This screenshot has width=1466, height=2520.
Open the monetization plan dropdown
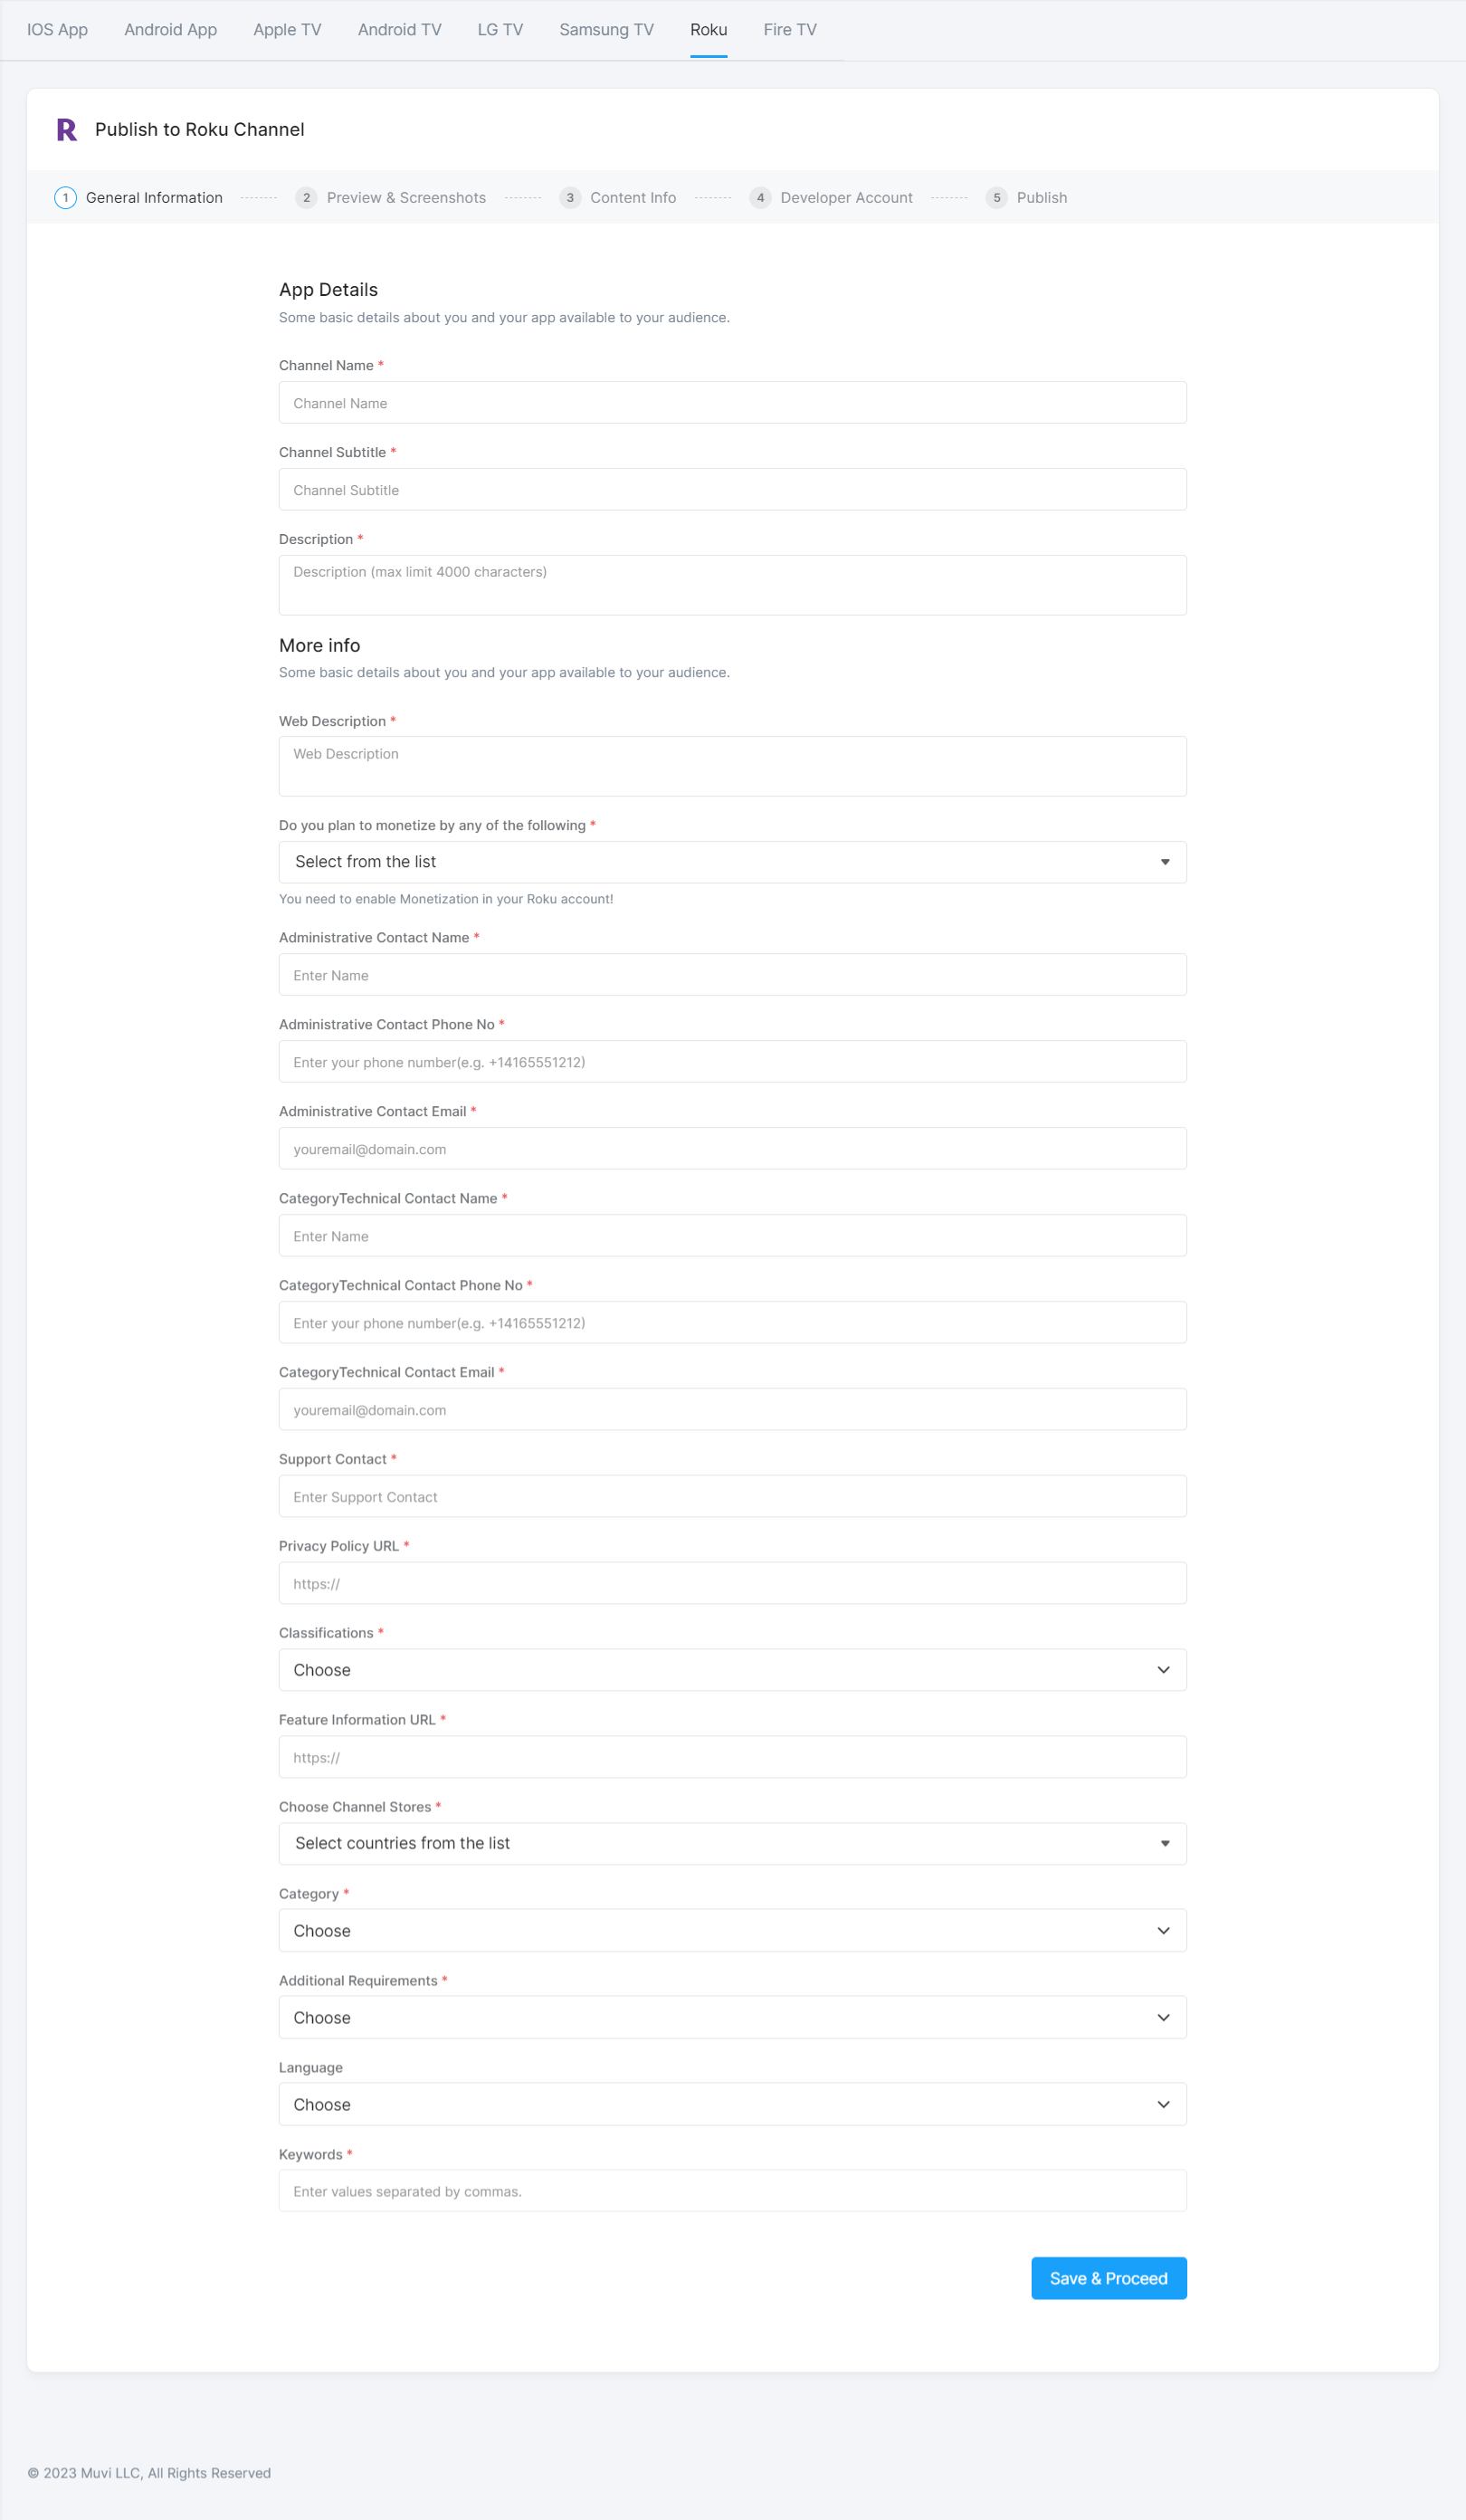coord(732,862)
